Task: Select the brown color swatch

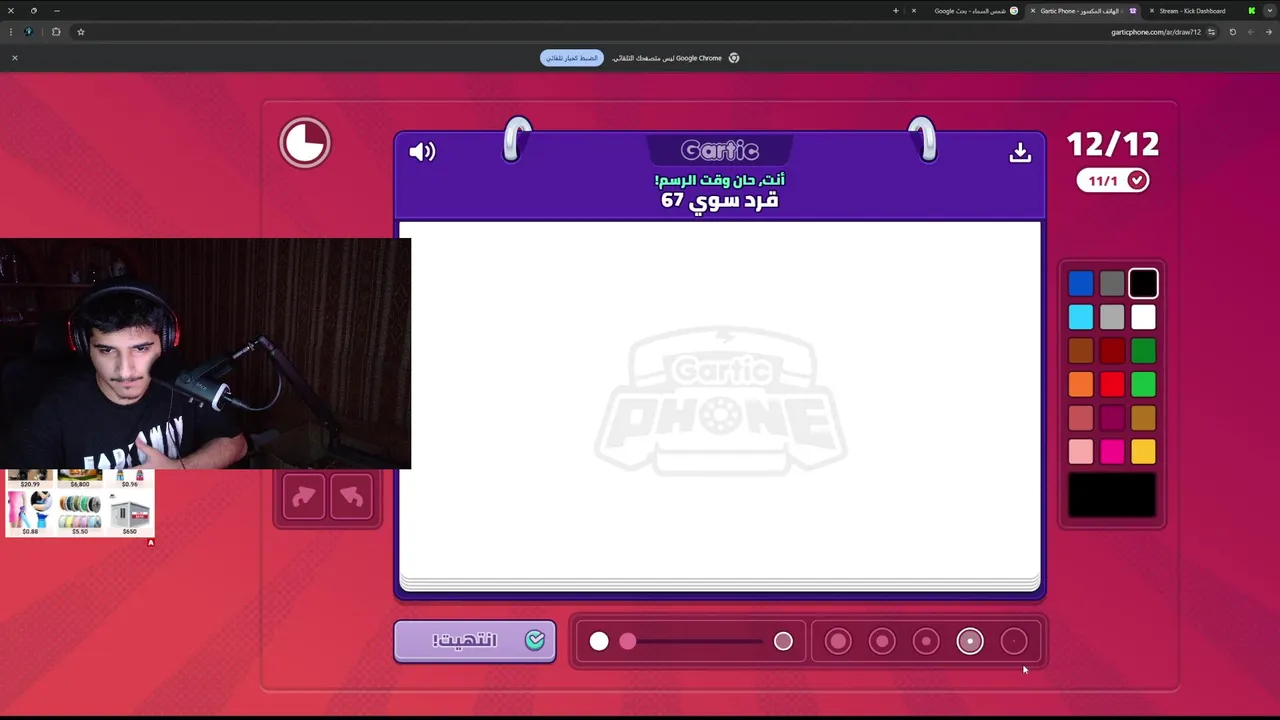Action: 1081,350
